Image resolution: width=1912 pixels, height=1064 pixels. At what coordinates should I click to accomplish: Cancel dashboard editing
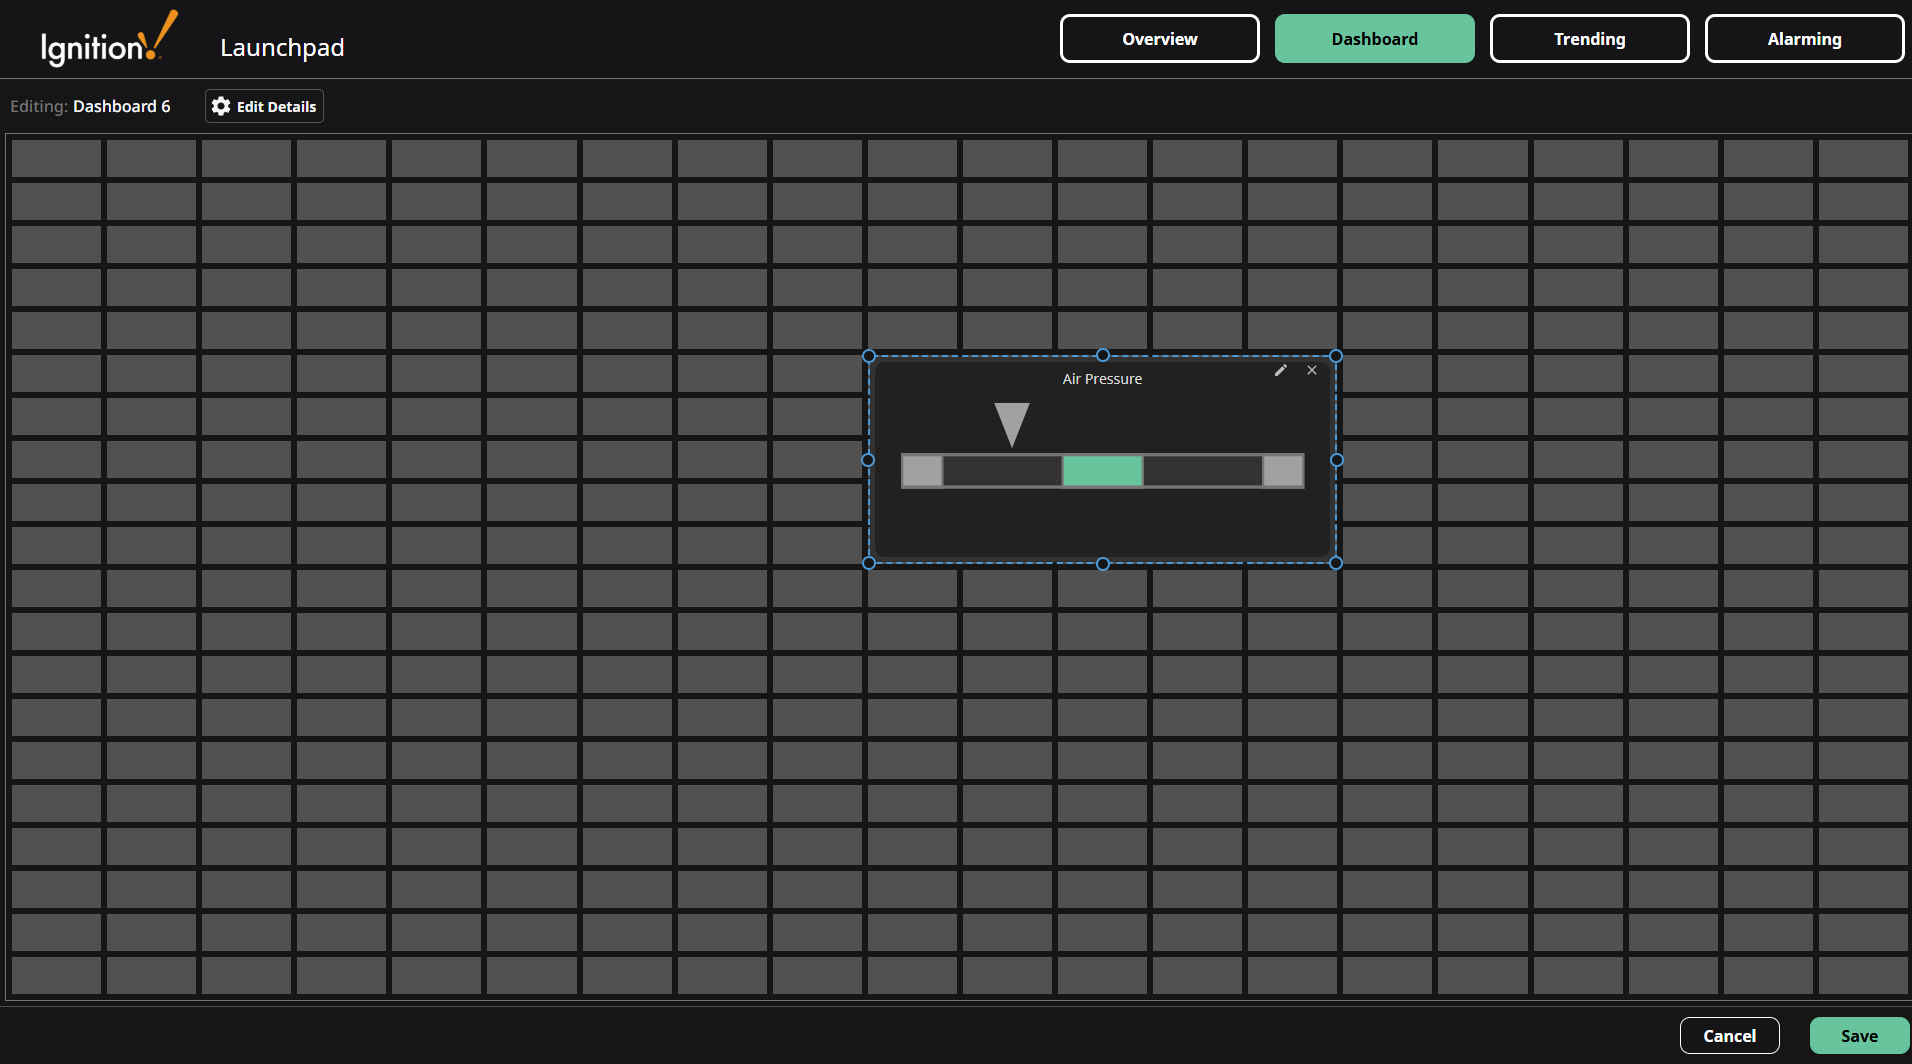[1729, 1035]
